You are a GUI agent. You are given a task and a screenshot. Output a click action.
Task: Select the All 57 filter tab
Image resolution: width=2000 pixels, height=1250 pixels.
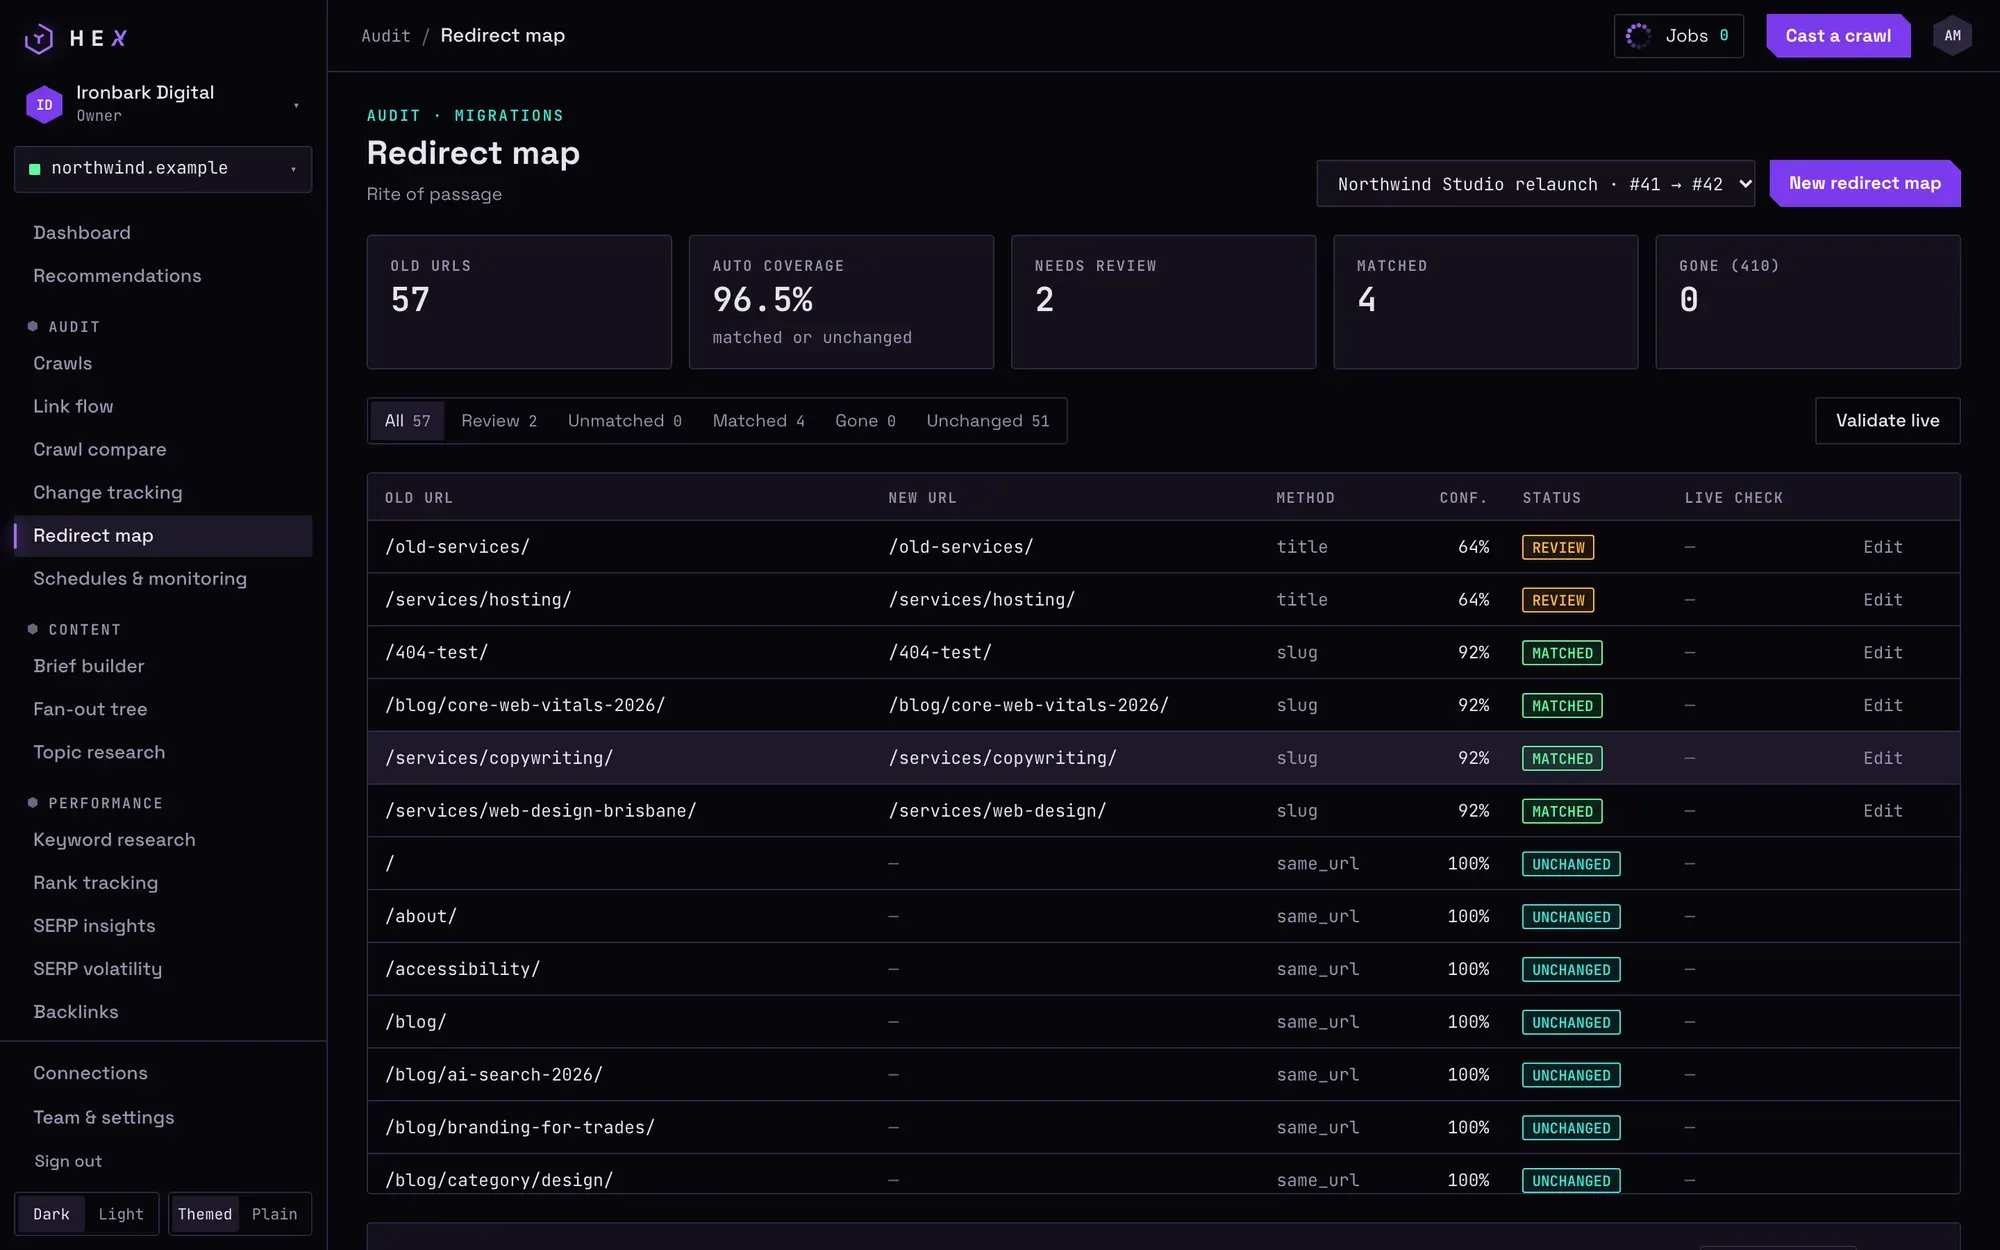pos(407,421)
